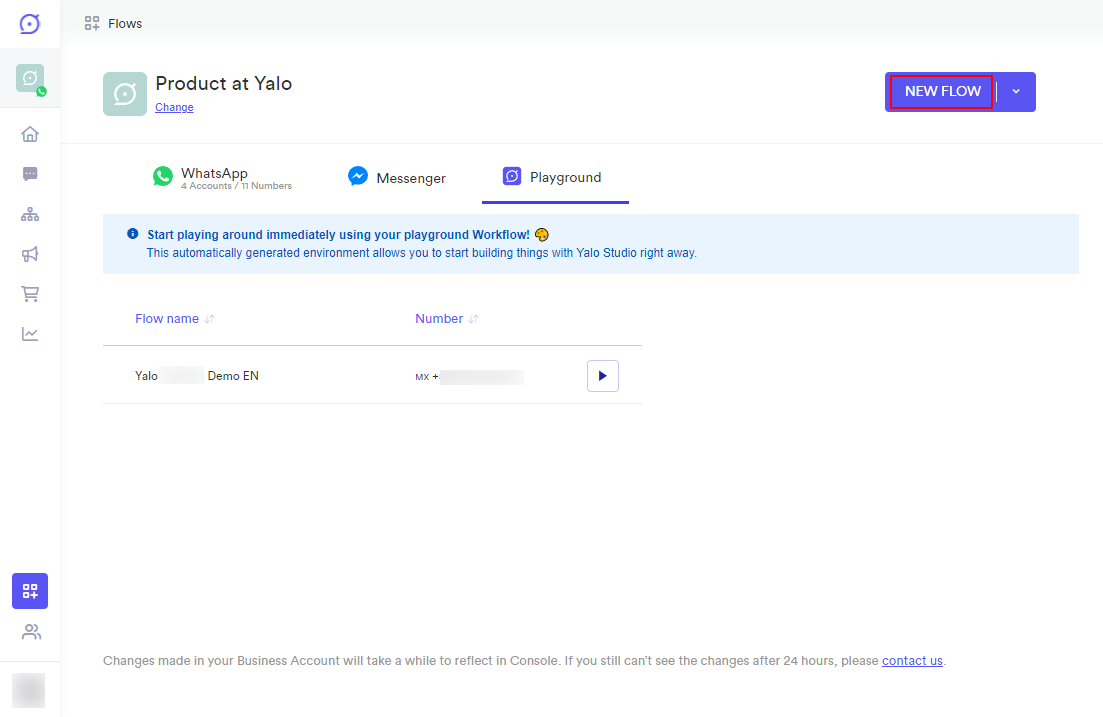Switch to the WhatsApp tab
Image resolution: width=1103 pixels, height=717 pixels.
222,177
